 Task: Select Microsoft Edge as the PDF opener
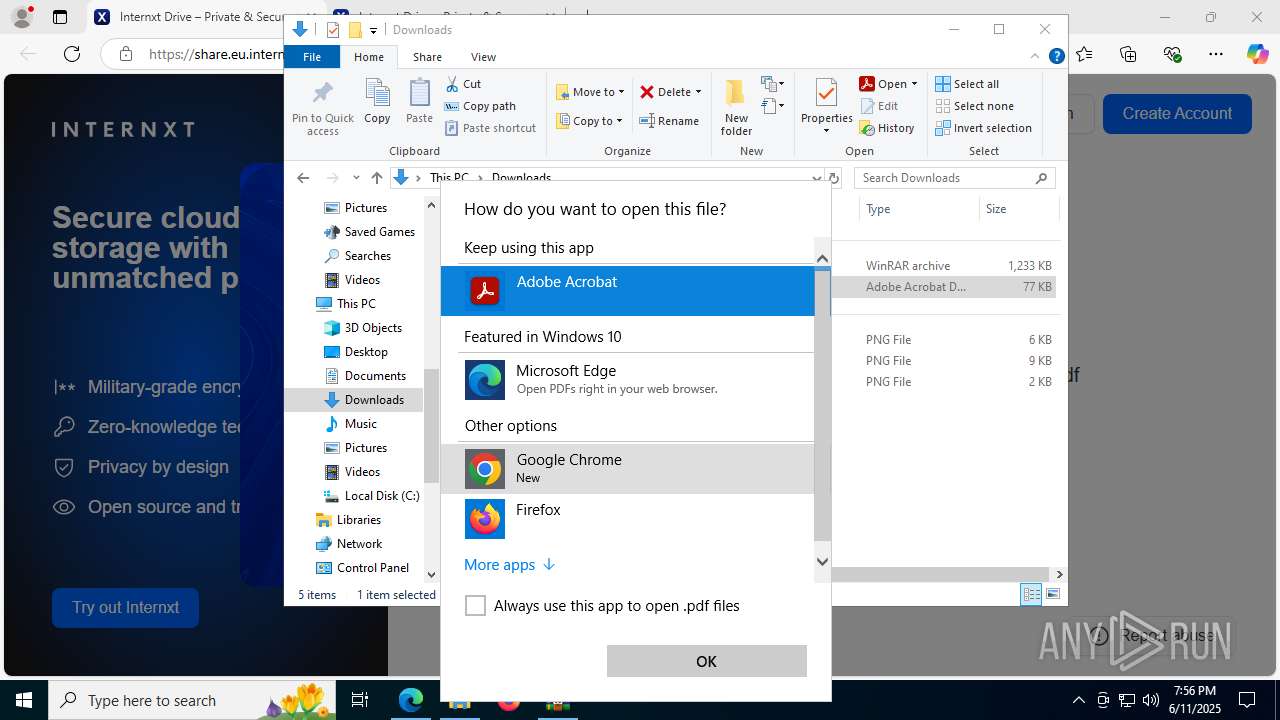click(628, 380)
